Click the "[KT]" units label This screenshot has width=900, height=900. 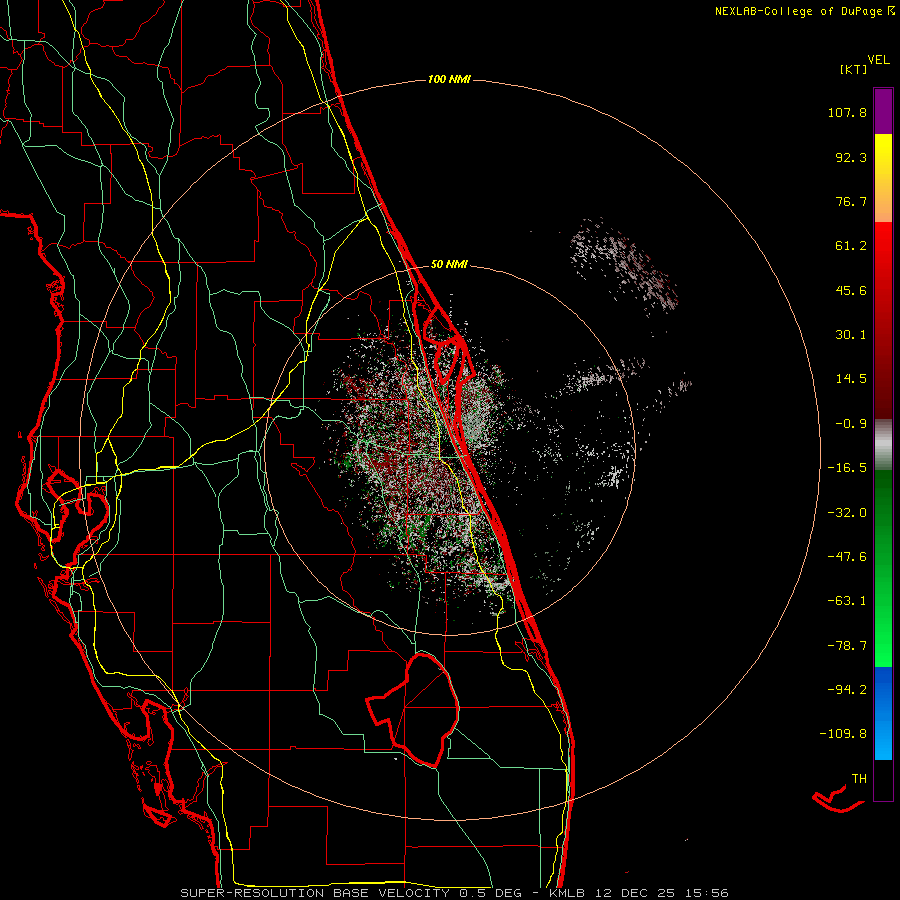tap(853, 69)
